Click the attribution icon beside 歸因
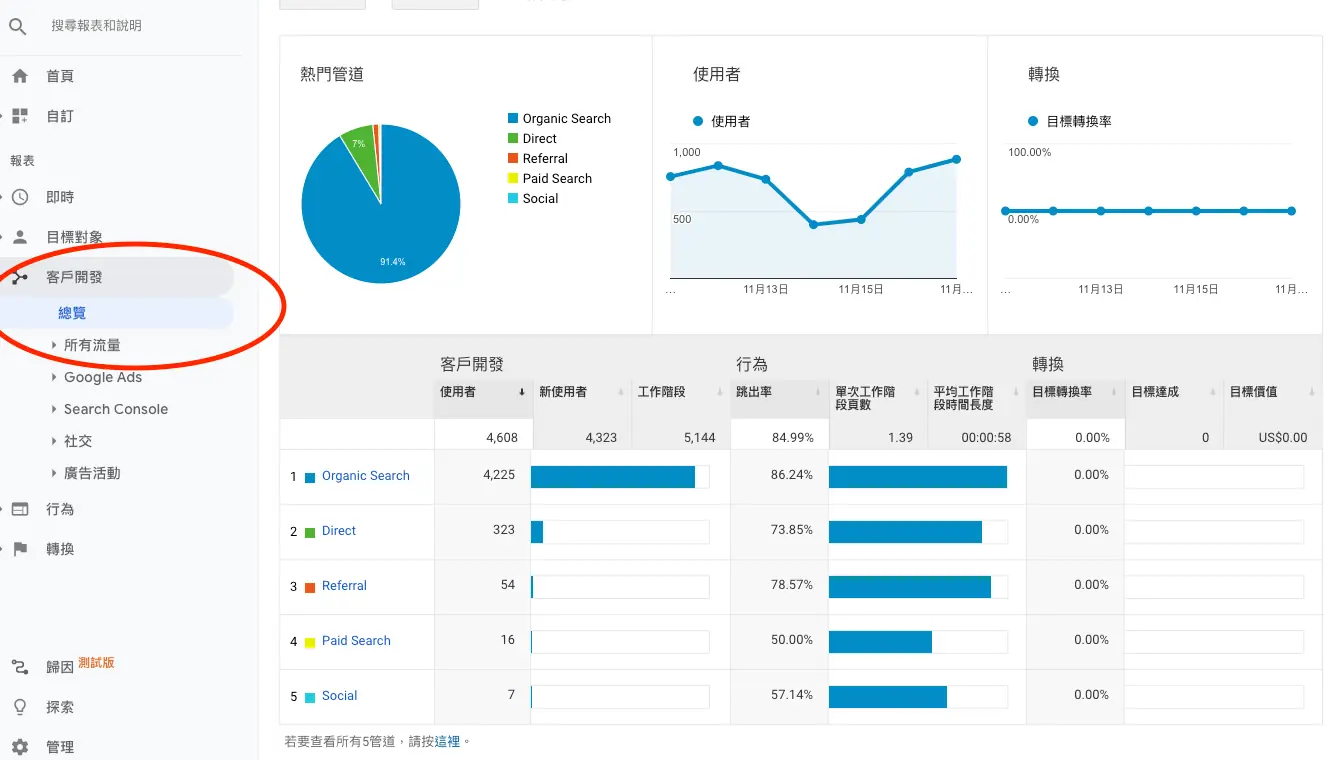1342x760 pixels. (20, 667)
